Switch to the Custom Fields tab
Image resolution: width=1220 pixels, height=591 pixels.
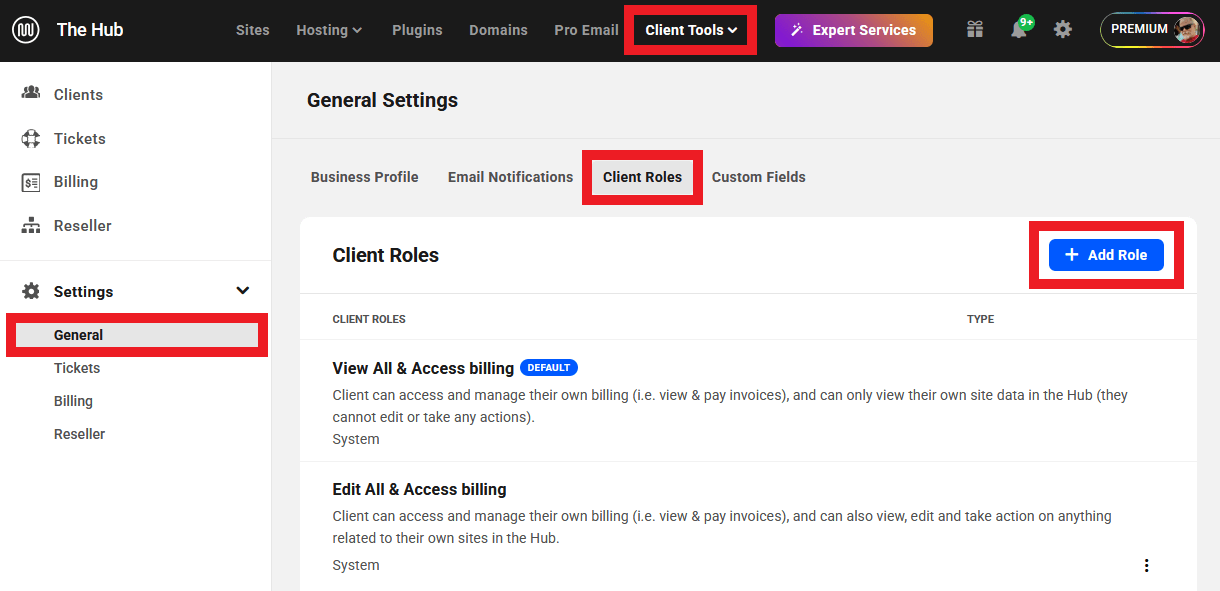758,177
